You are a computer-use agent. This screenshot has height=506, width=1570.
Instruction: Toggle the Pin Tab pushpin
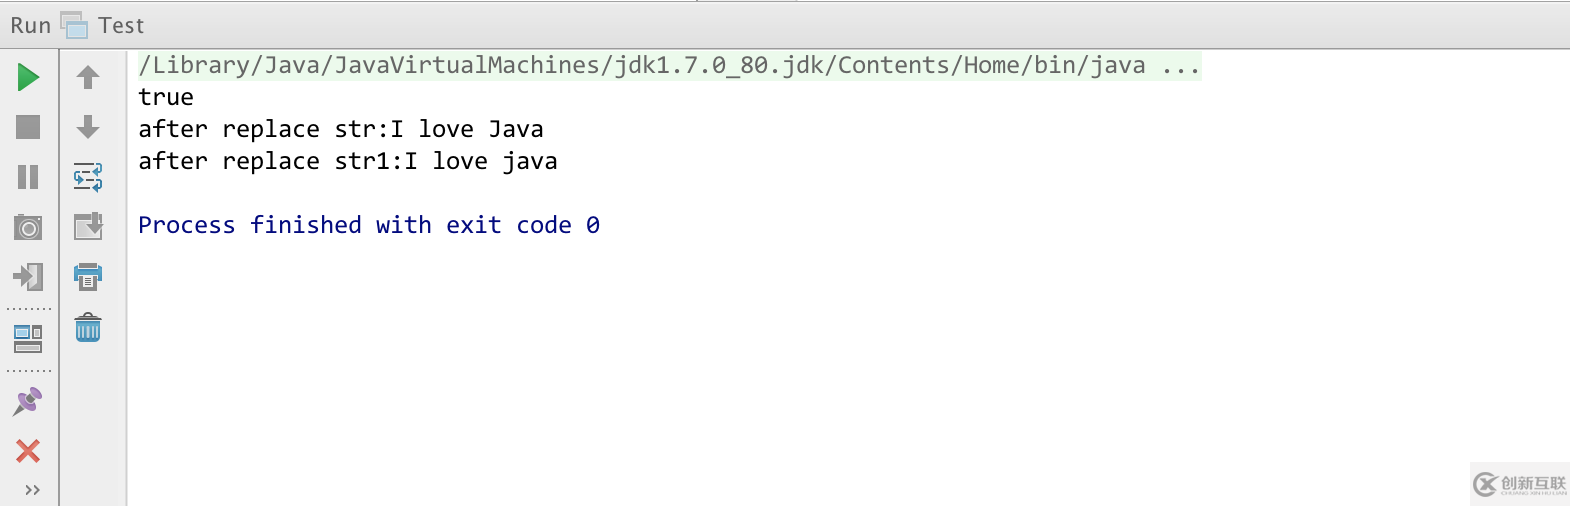click(28, 401)
